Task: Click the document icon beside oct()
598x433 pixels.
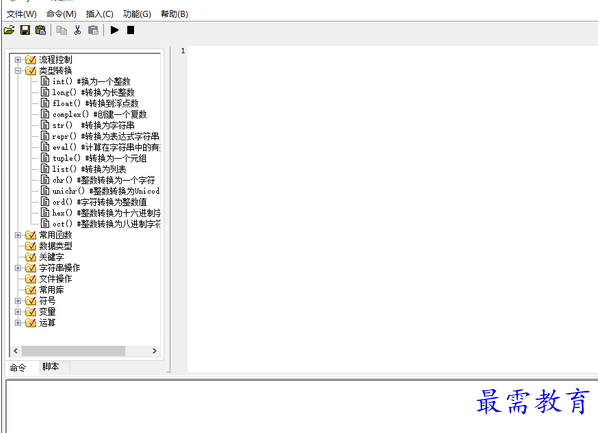Action: (45, 224)
